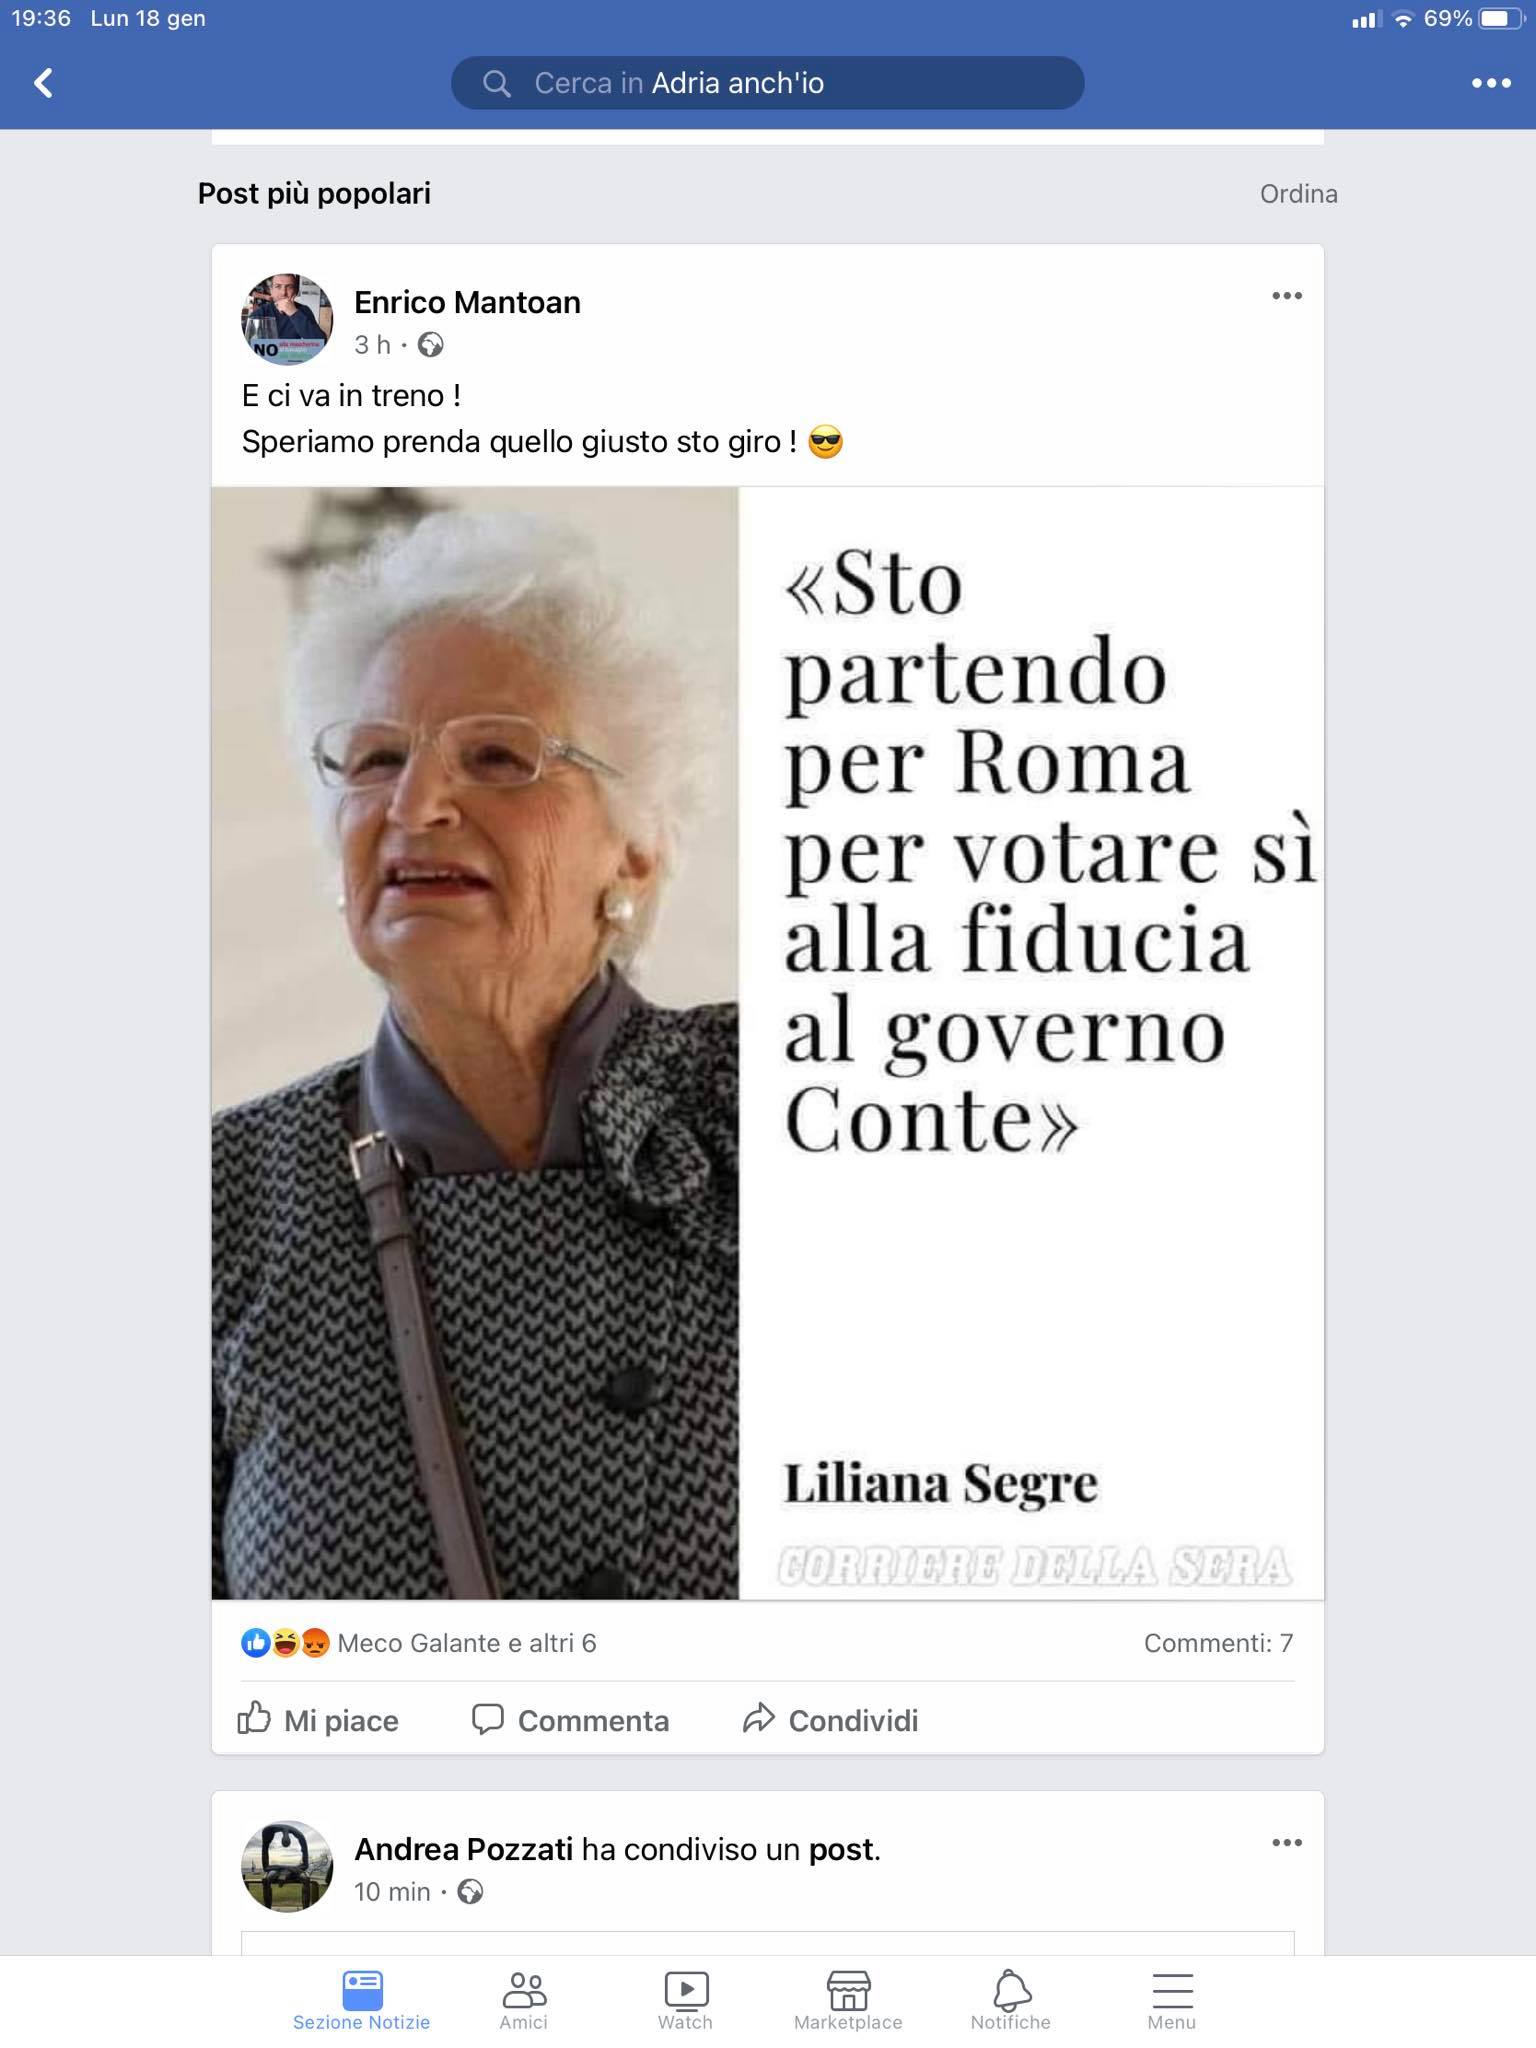View reactions from Meco Galante e altri 6
This screenshot has height=2048, width=1536.
pyautogui.click(x=418, y=1643)
